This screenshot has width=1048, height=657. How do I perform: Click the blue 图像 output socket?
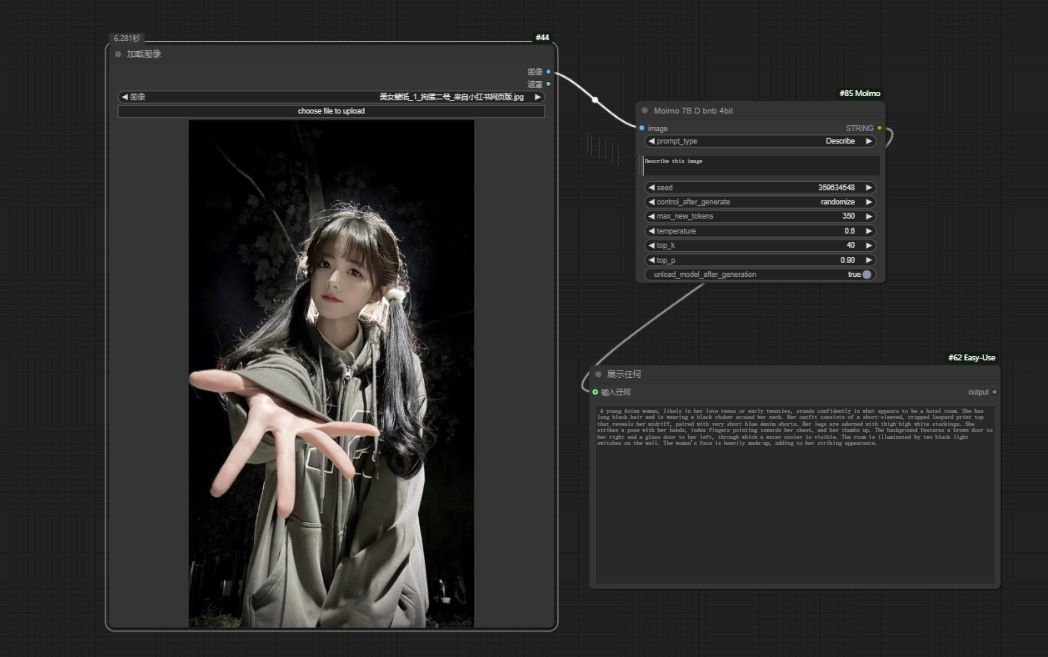548,72
